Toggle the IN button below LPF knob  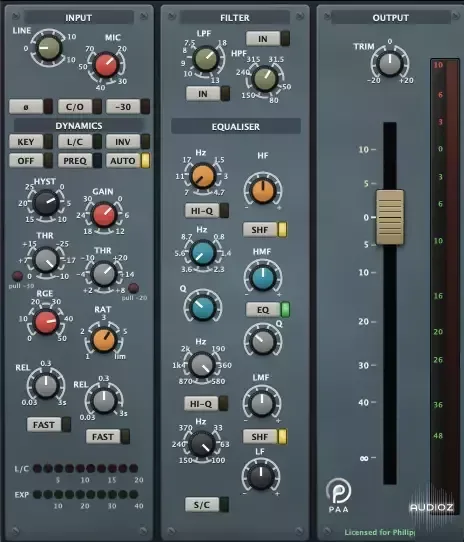208,94
